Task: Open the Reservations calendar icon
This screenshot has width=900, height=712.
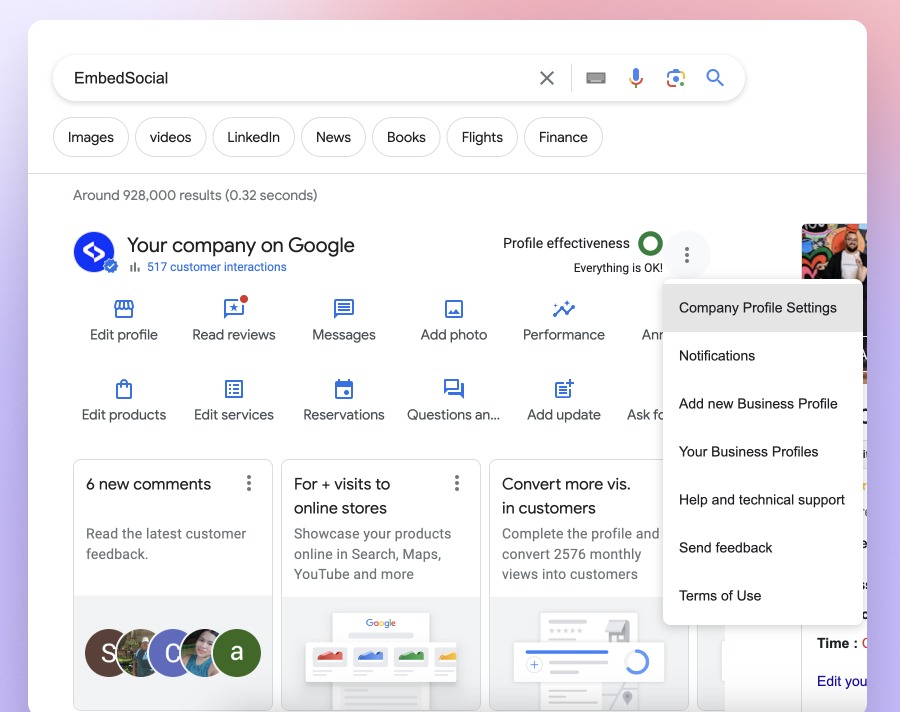Action: (x=343, y=390)
